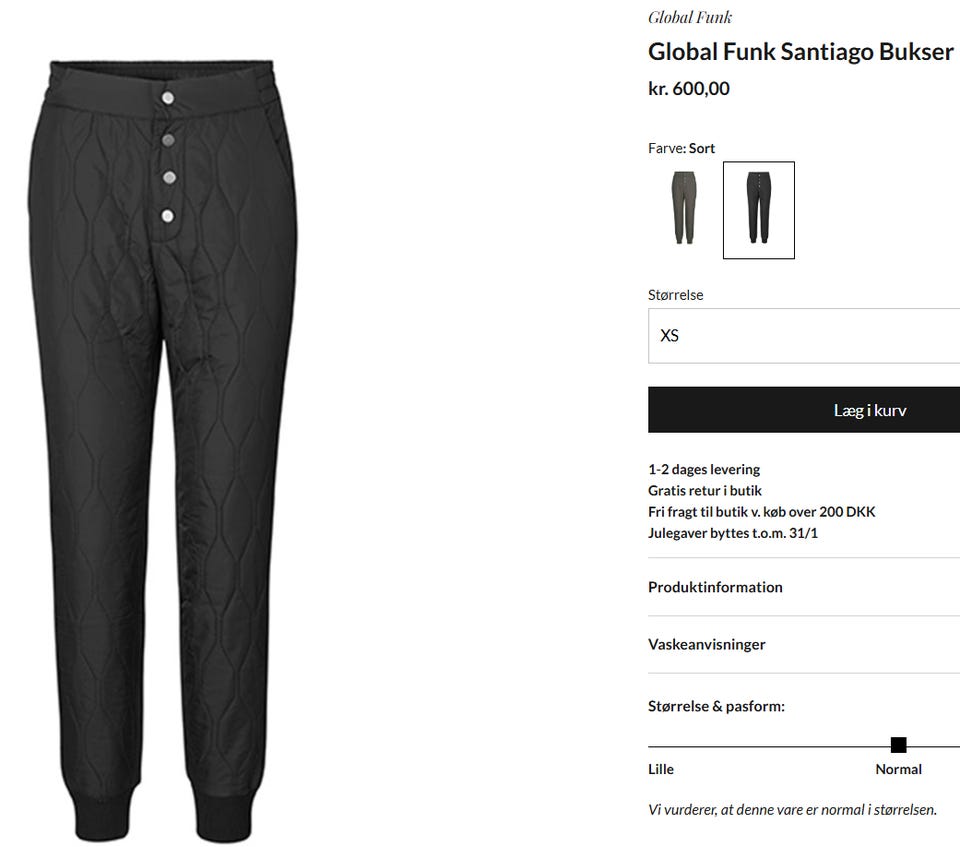Select the grey color variant thumbnail
The width and height of the screenshot is (960, 847).
[684, 210]
